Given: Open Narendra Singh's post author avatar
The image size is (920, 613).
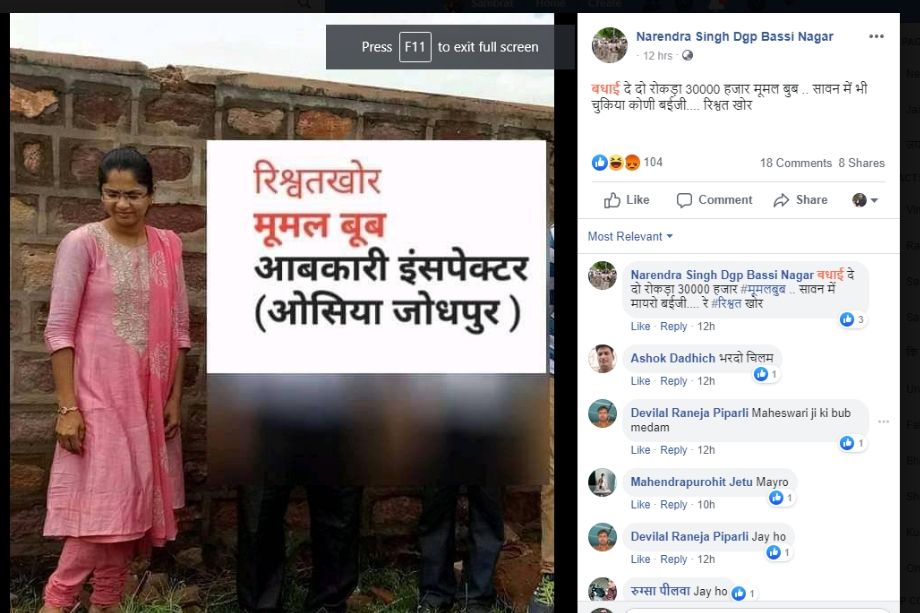Looking at the screenshot, I should (x=609, y=45).
